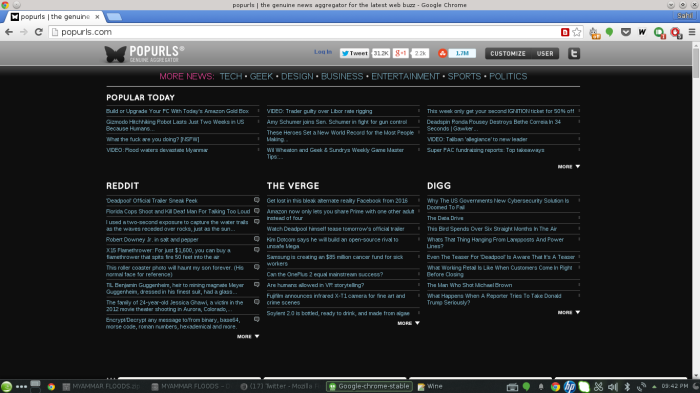Click the HP icon in system tray

569,386
